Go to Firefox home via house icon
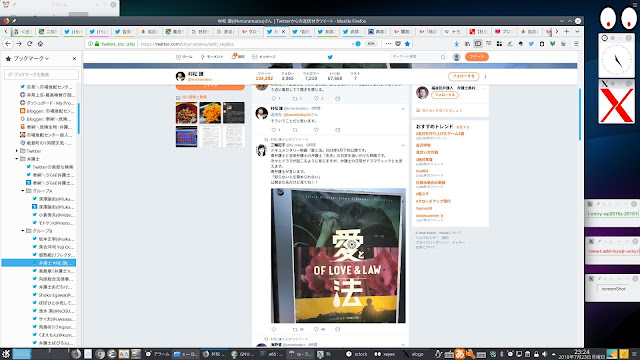 [40, 44]
